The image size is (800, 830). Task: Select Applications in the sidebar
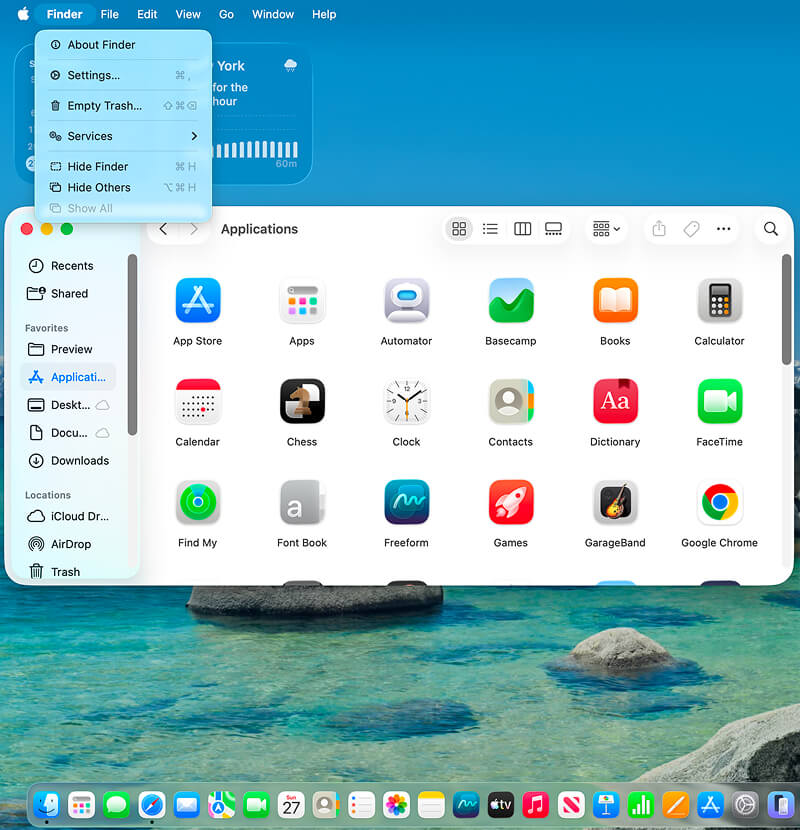(68, 377)
